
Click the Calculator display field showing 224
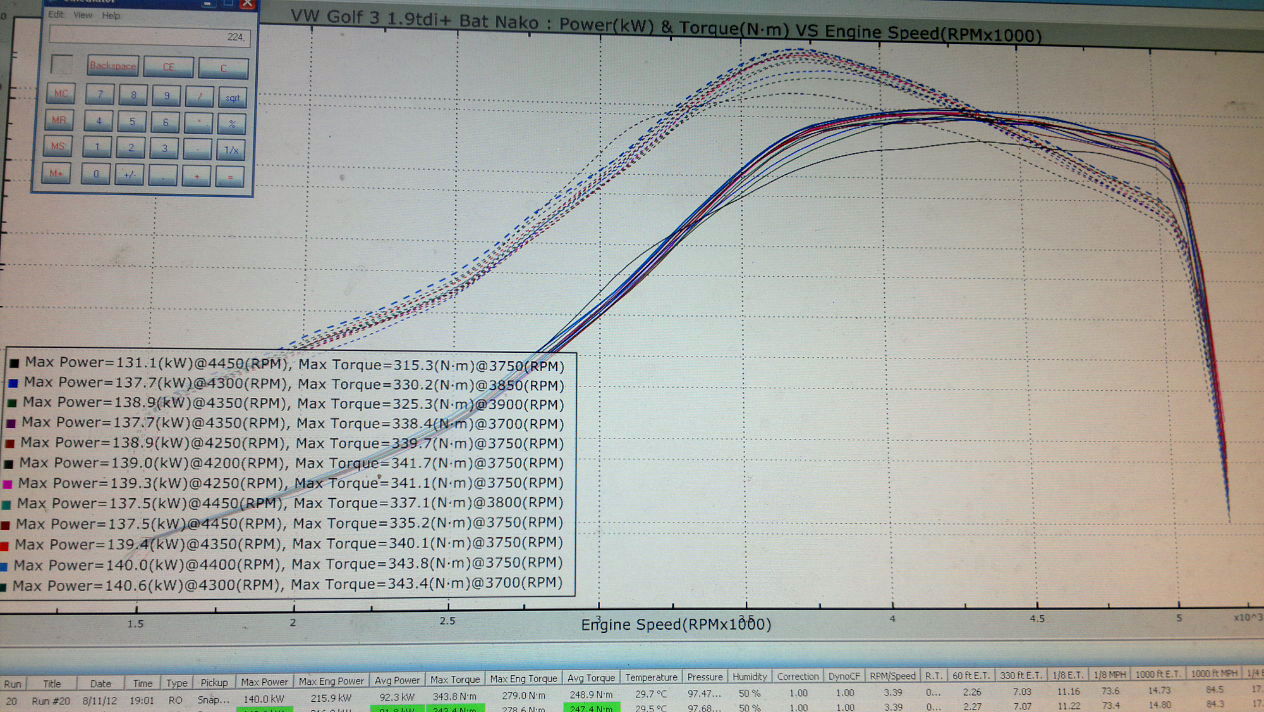point(150,37)
